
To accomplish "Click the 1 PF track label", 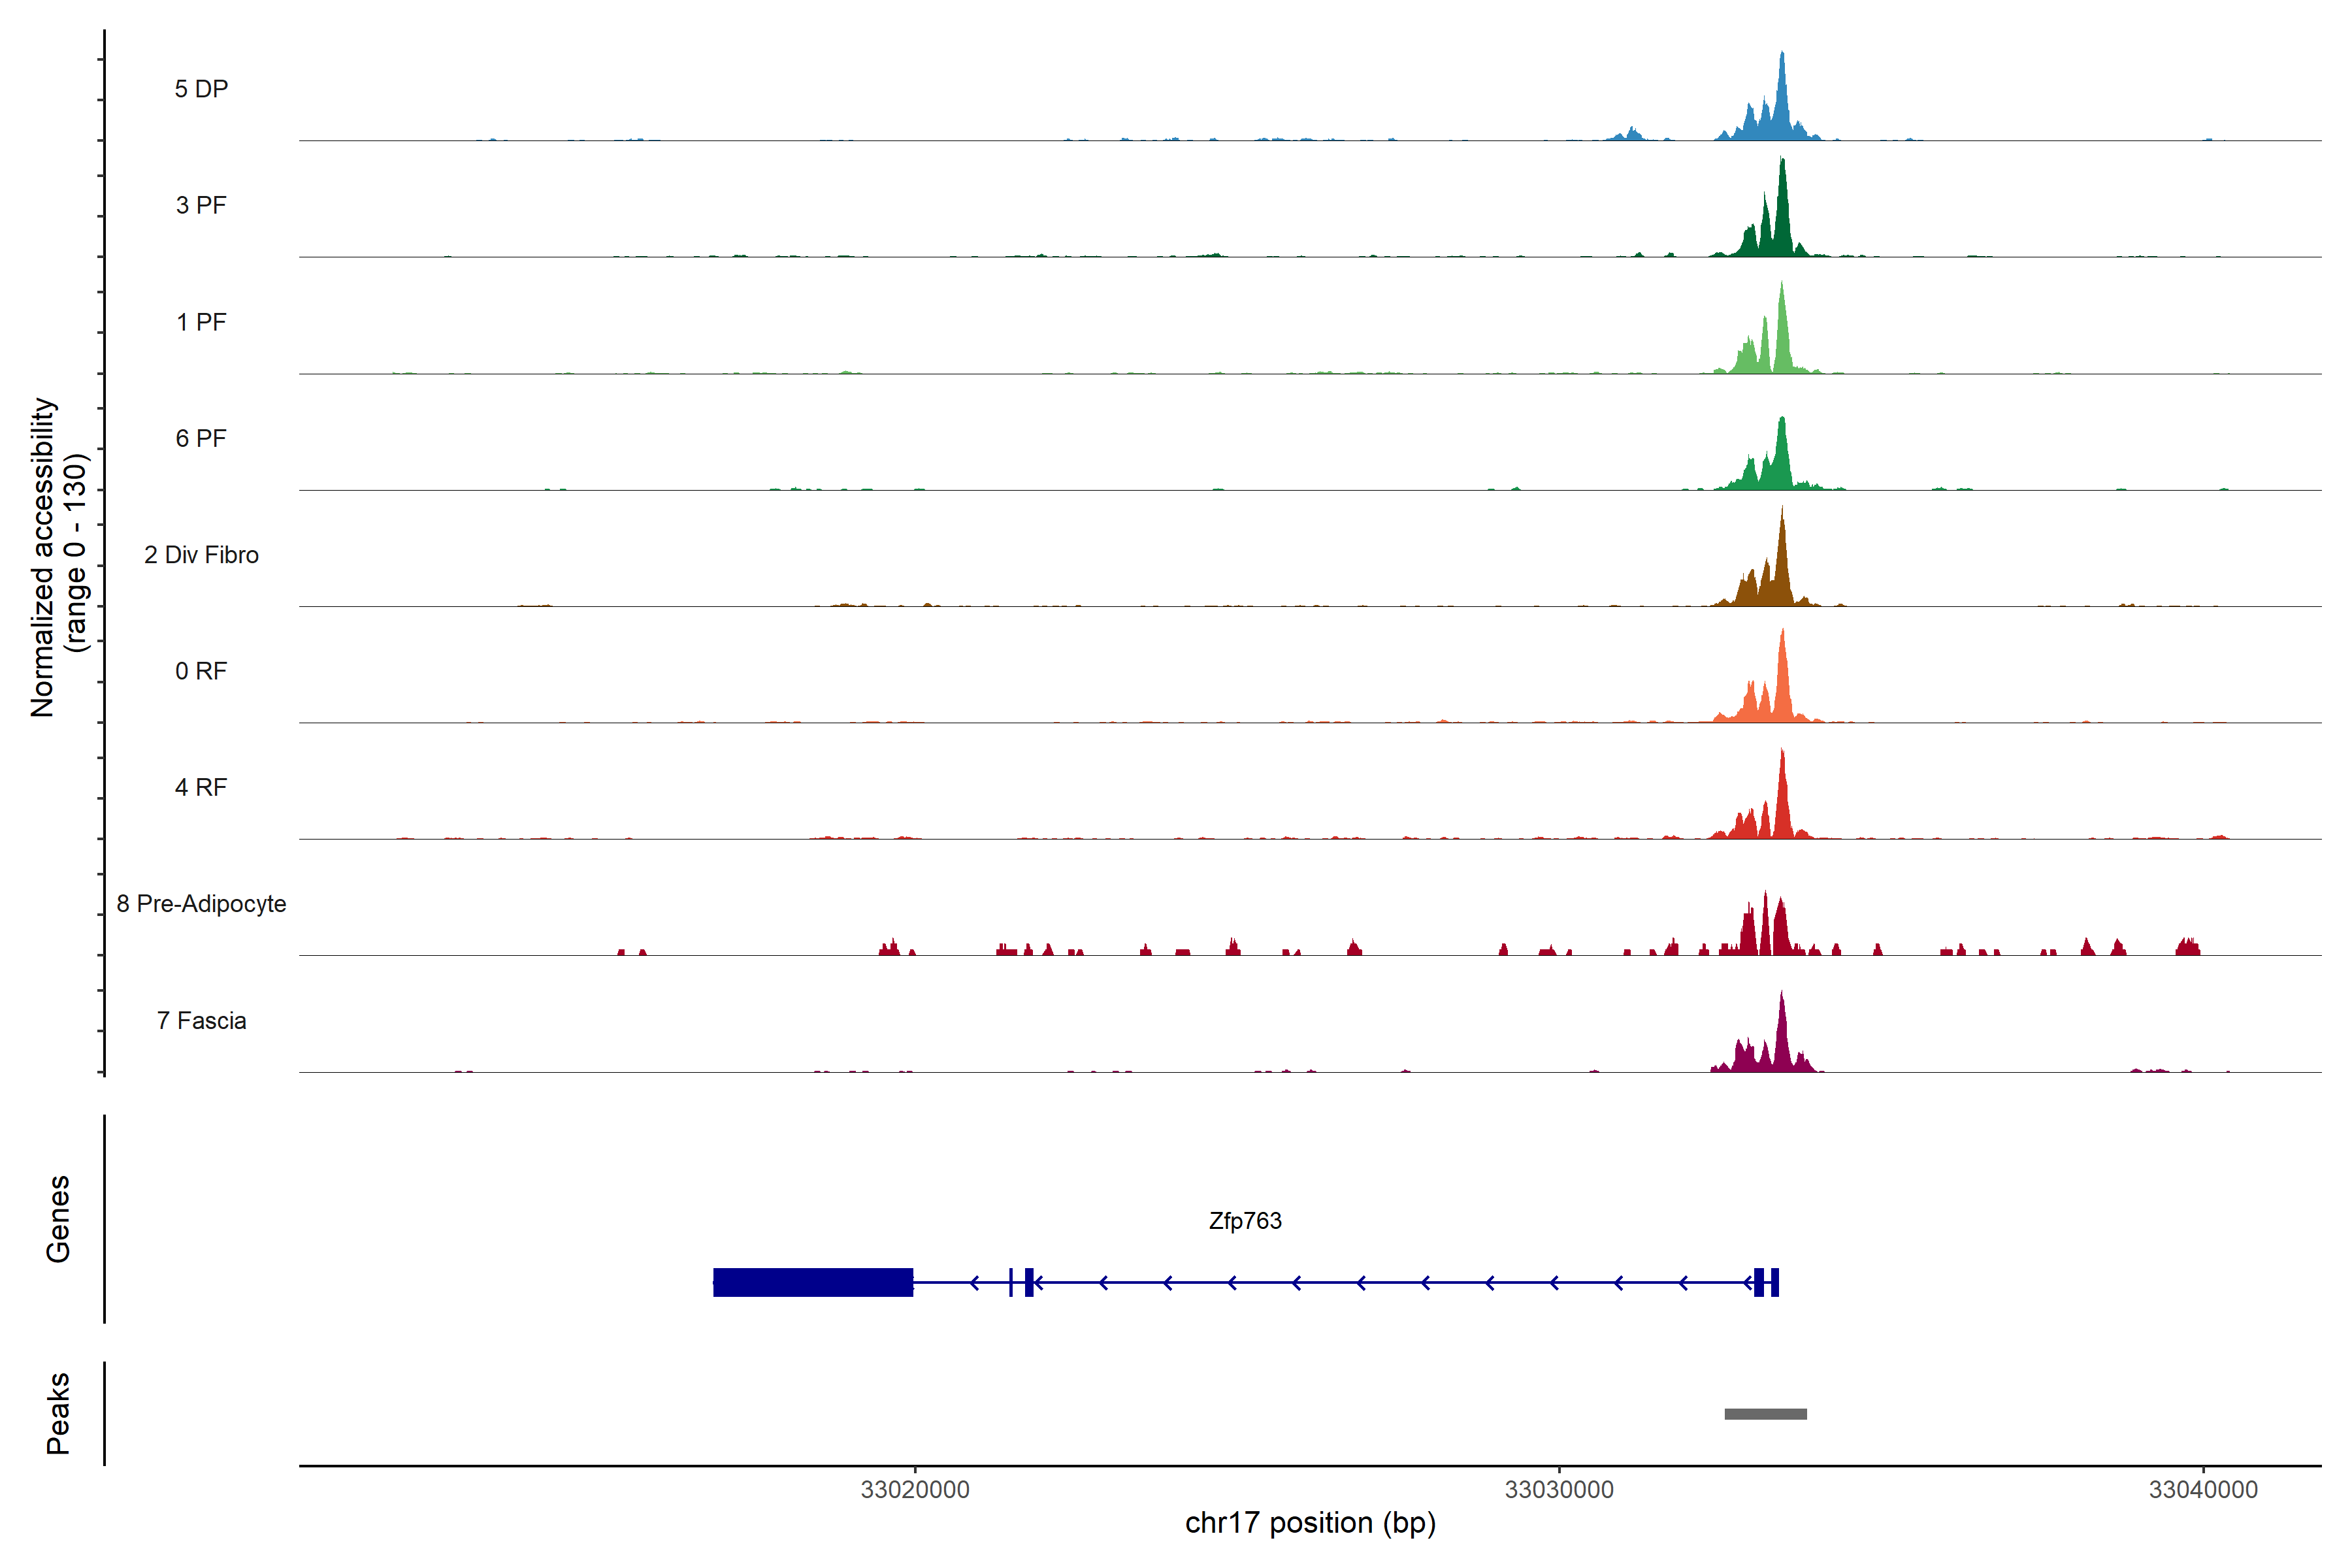I will pyautogui.click(x=201, y=322).
